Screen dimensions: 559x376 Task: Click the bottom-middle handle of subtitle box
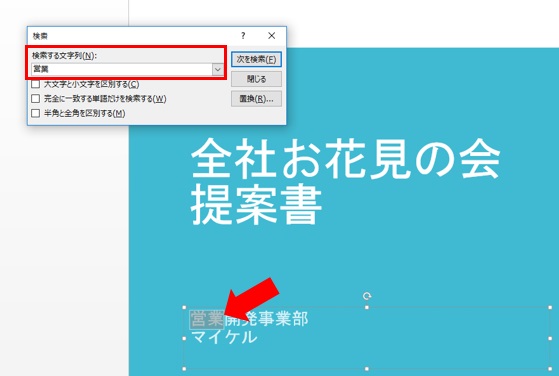[367, 369]
